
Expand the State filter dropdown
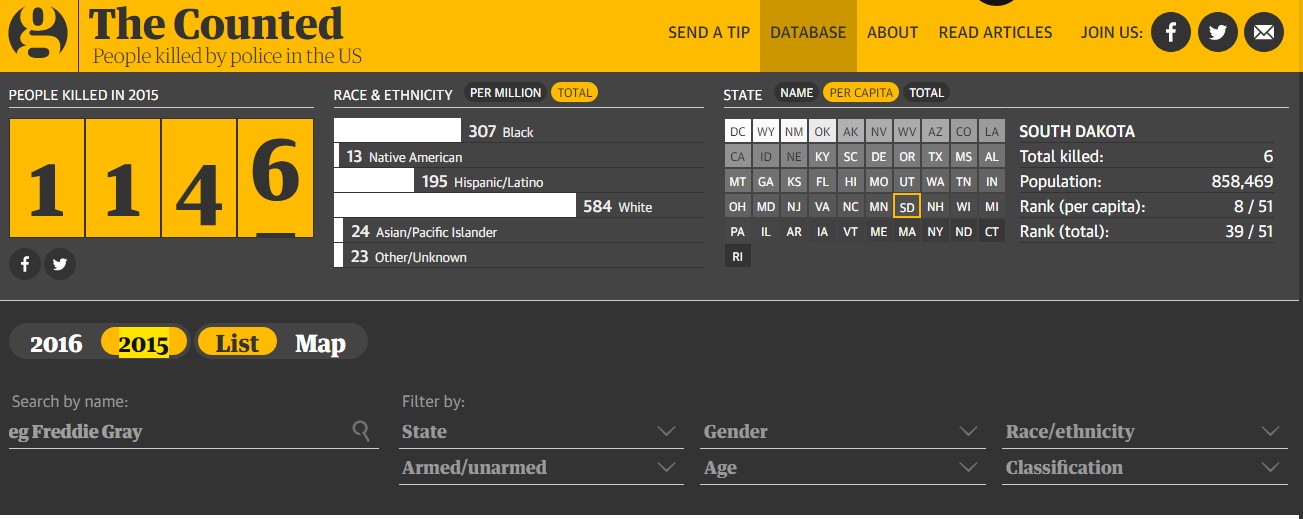pyautogui.click(x=540, y=432)
